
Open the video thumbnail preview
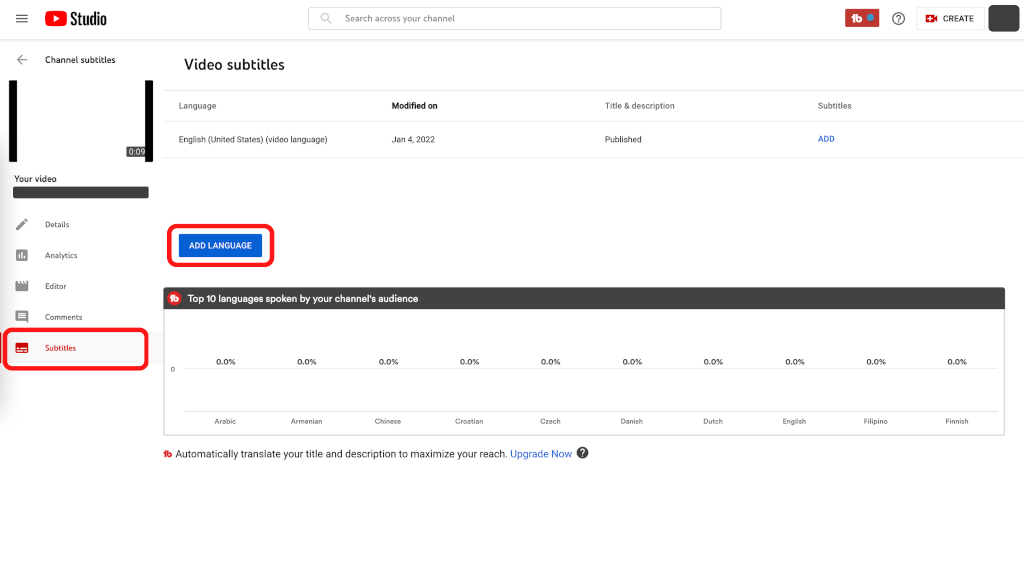[x=81, y=120]
